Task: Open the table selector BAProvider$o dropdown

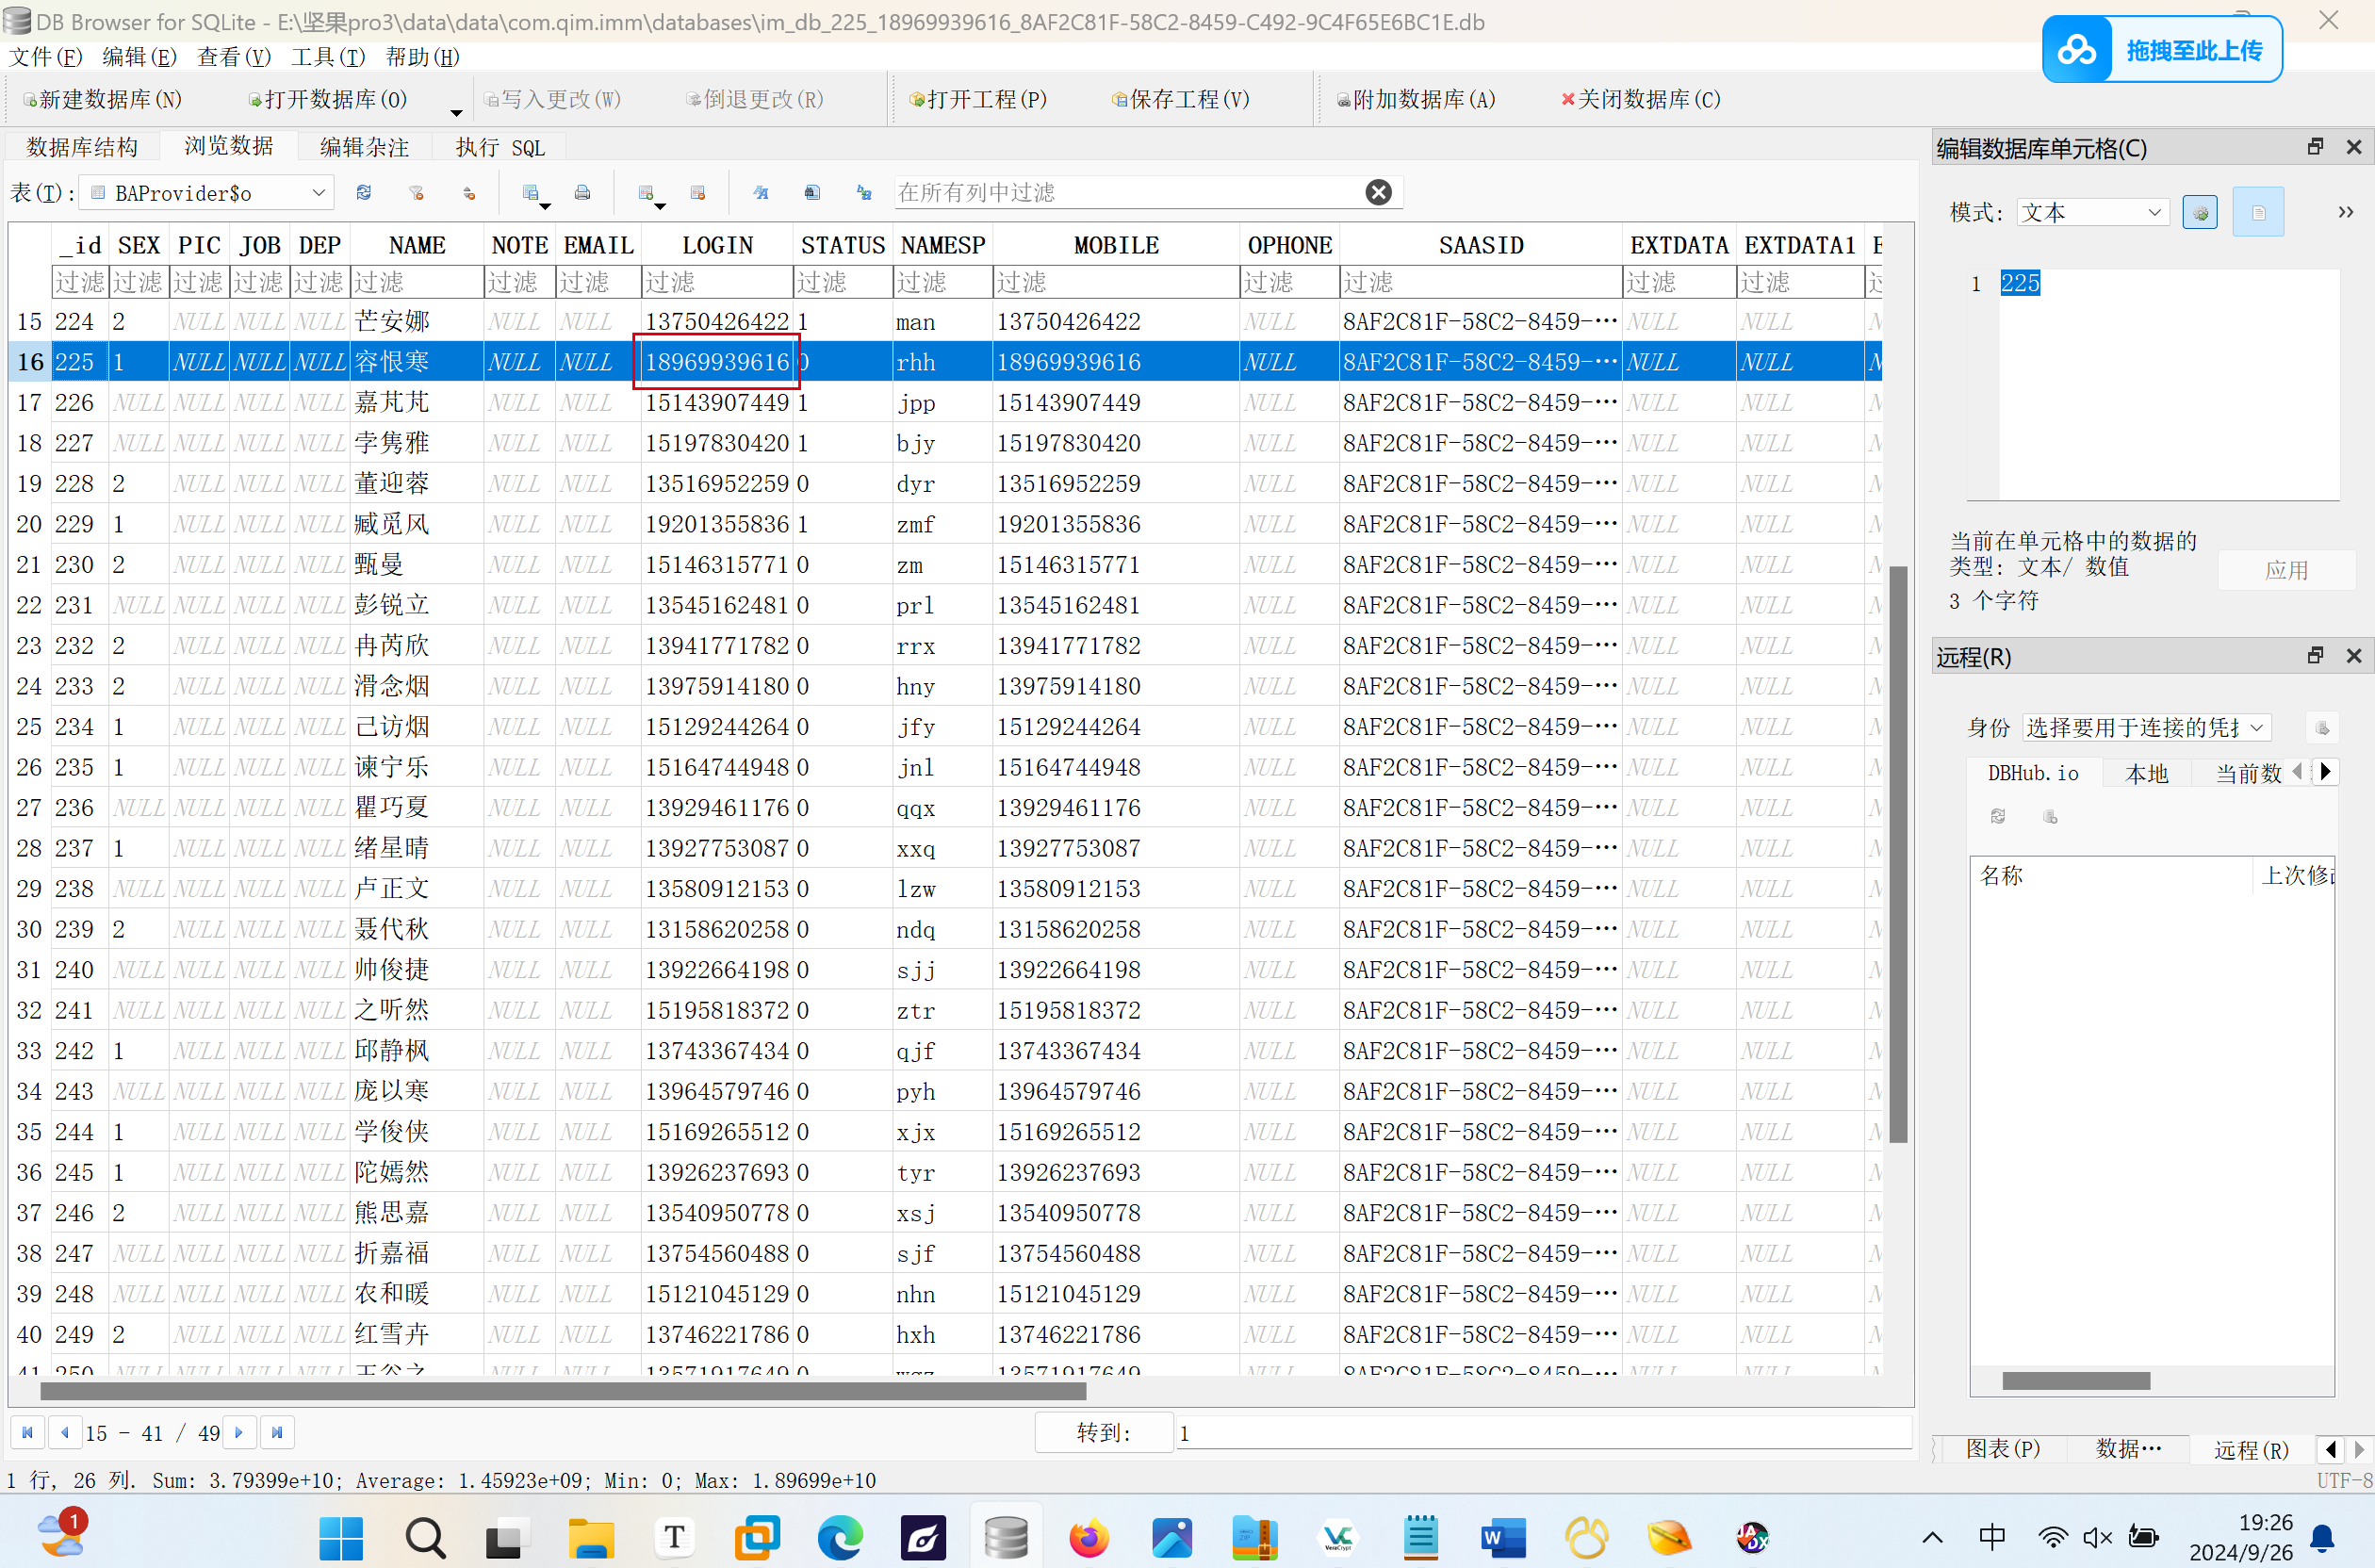Action: pyautogui.click(x=207, y=192)
